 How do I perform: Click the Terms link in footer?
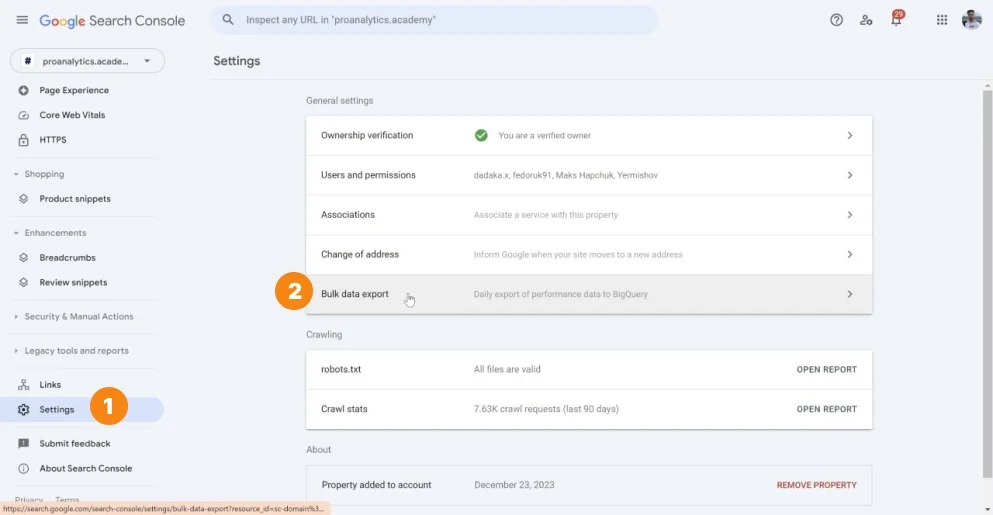tap(67, 500)
